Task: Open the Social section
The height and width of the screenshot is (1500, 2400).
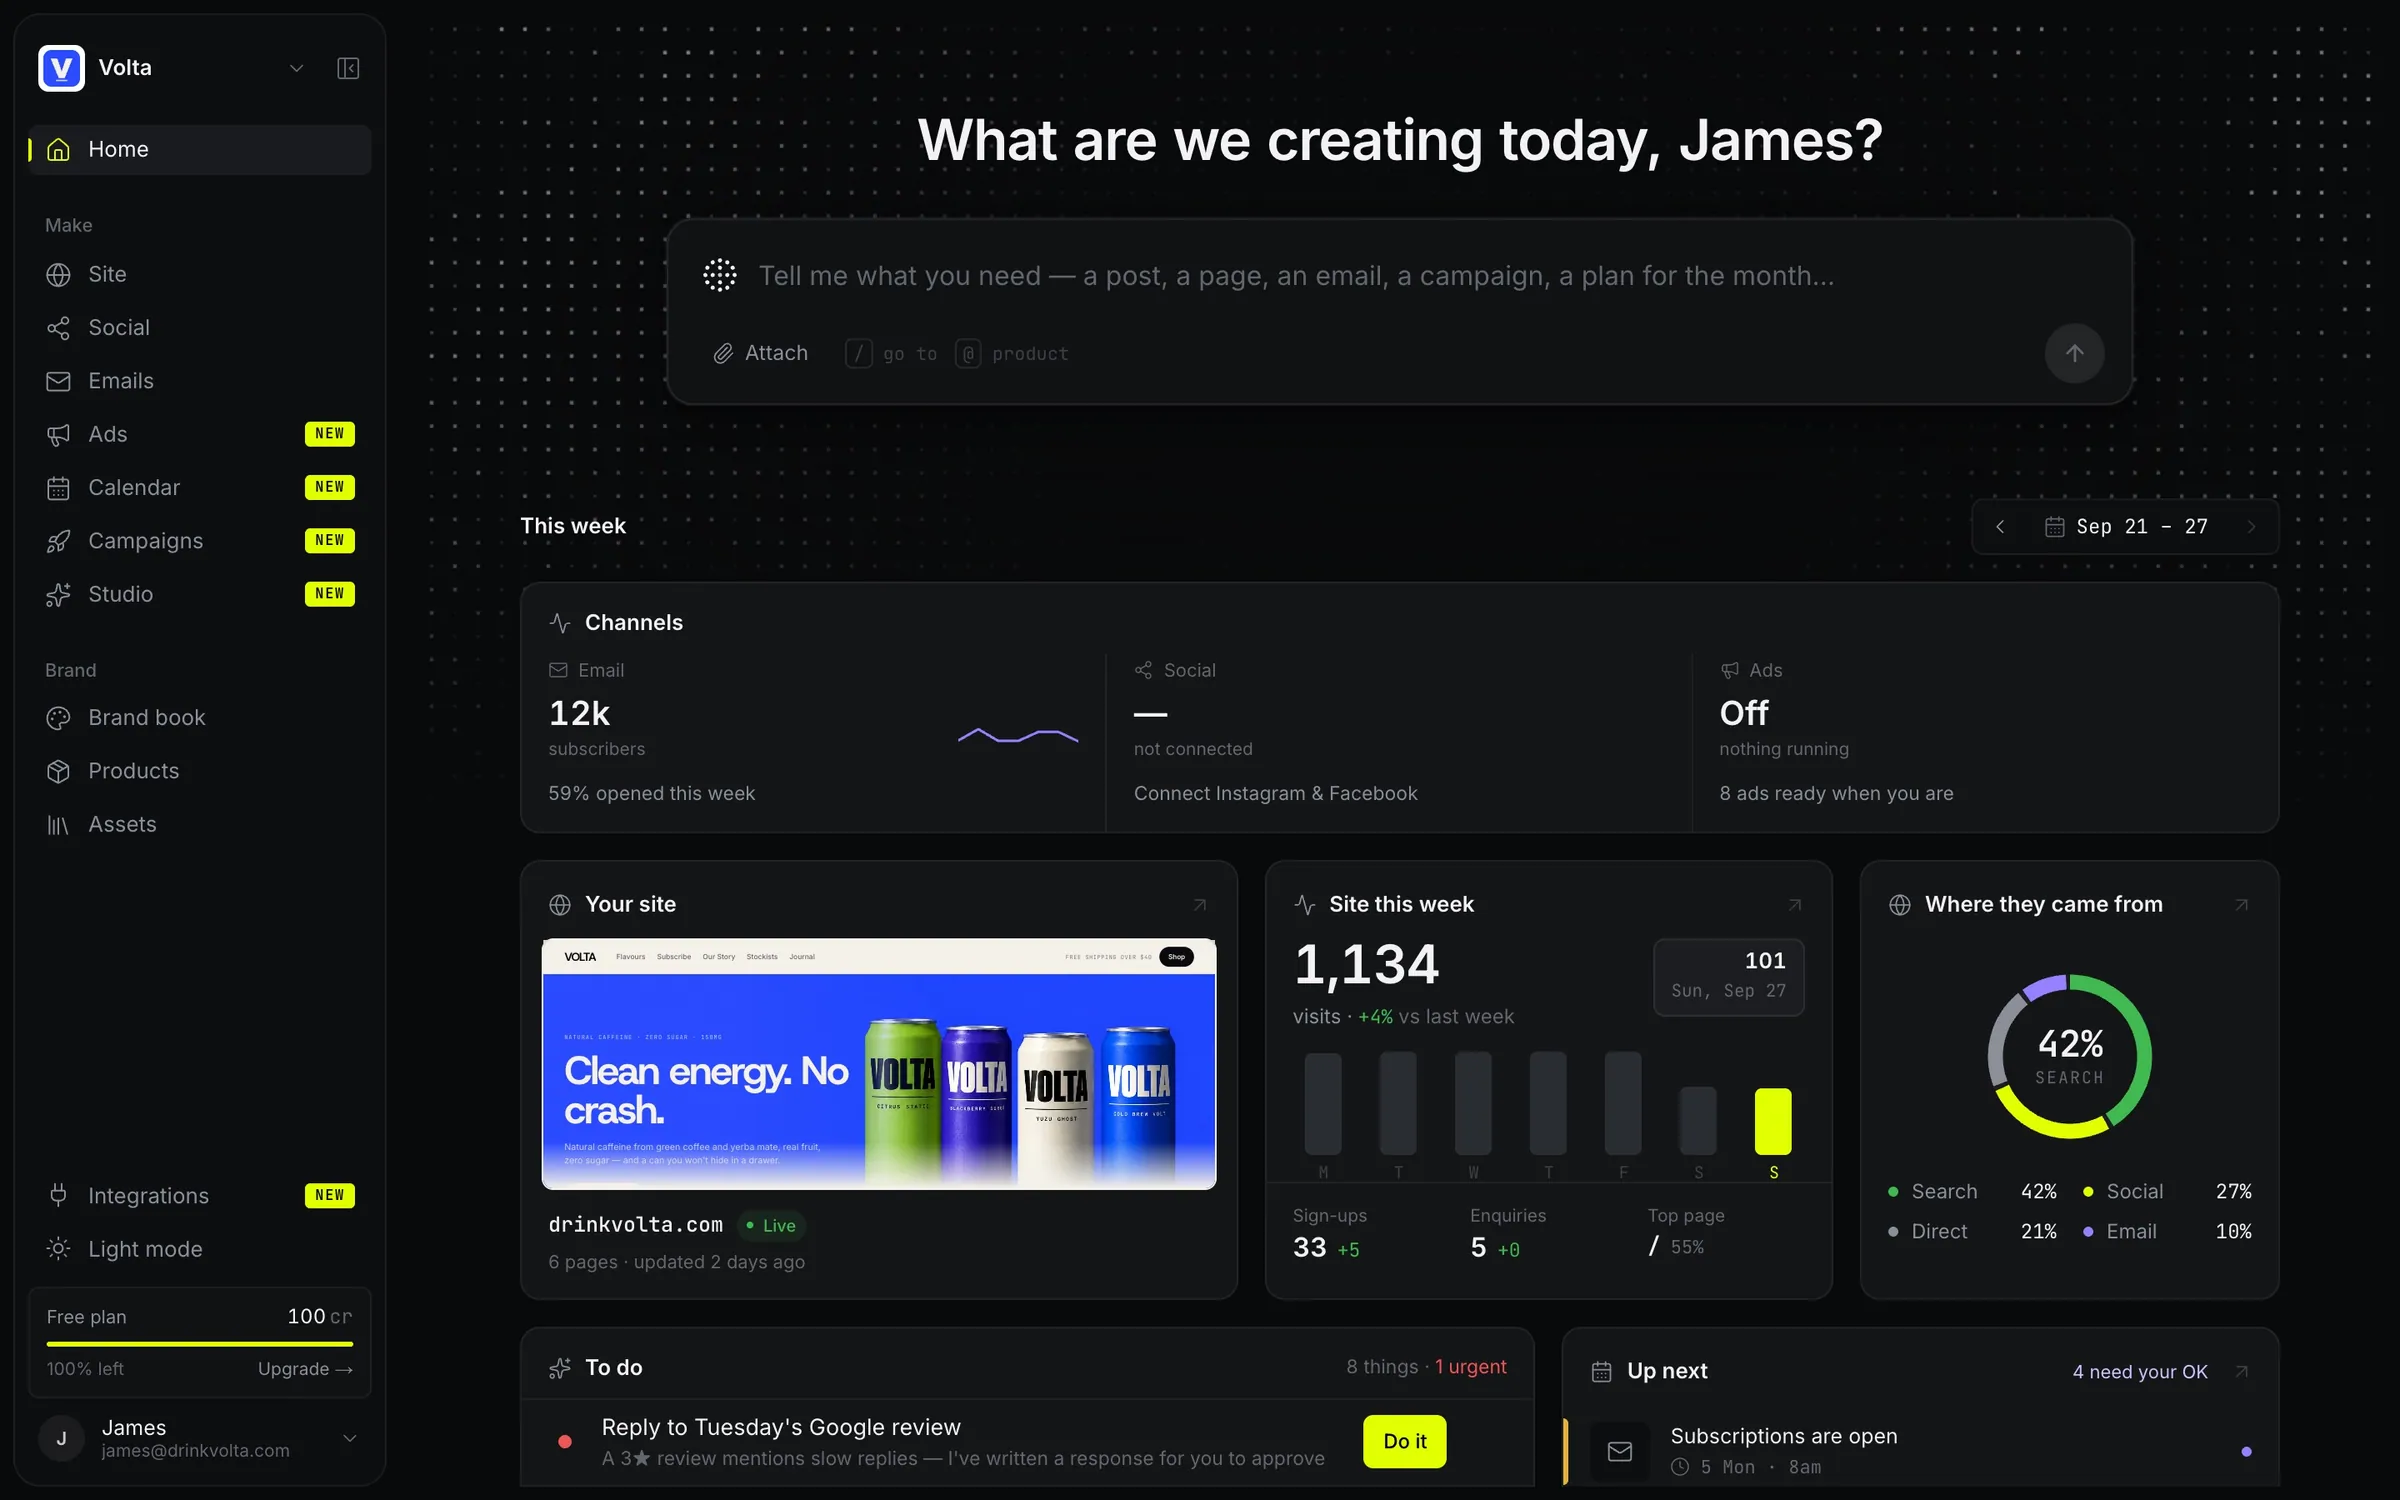Action: coord(200,327)
